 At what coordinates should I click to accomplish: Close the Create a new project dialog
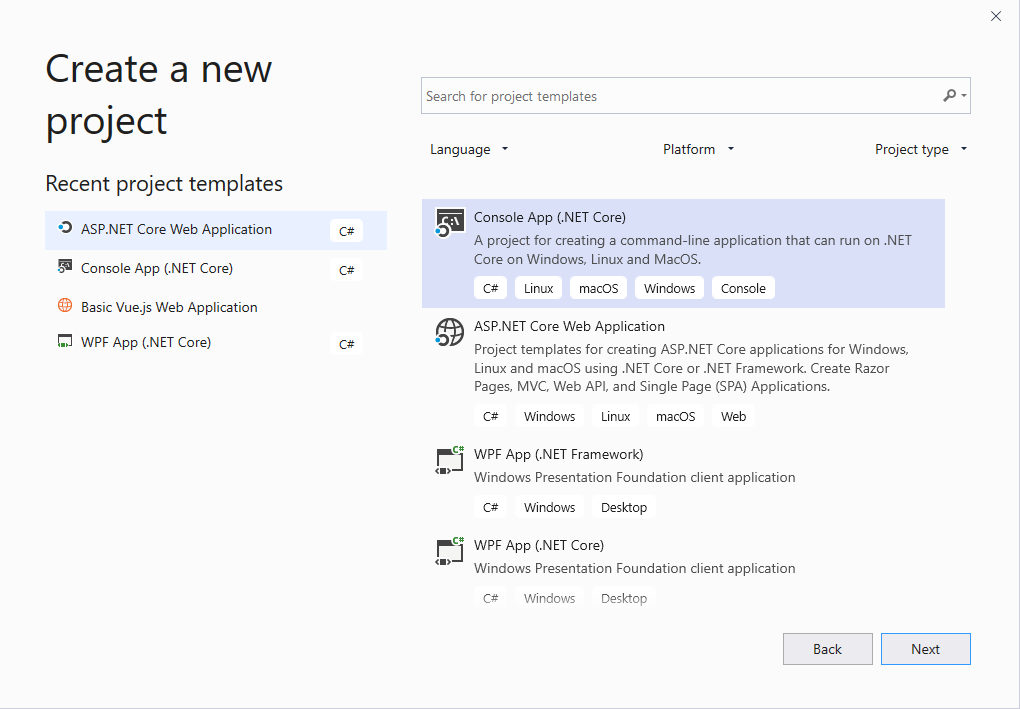pos(996,16)
